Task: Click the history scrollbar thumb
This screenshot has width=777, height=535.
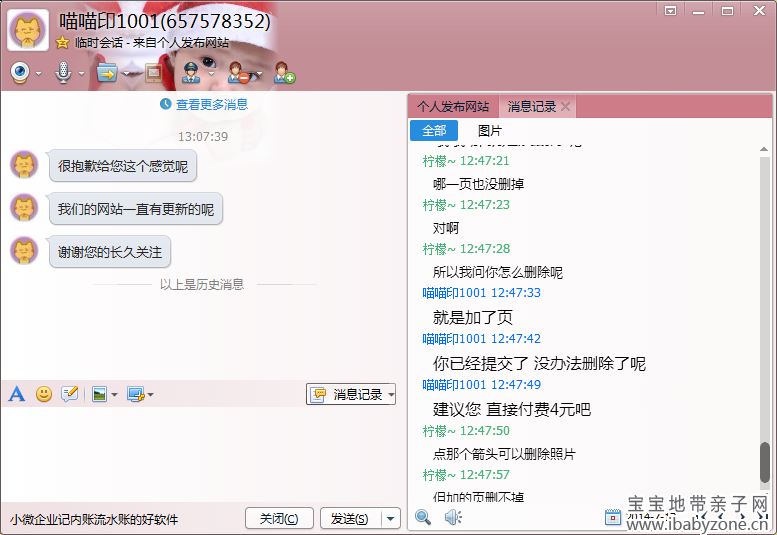Action: tap(765, 462)
